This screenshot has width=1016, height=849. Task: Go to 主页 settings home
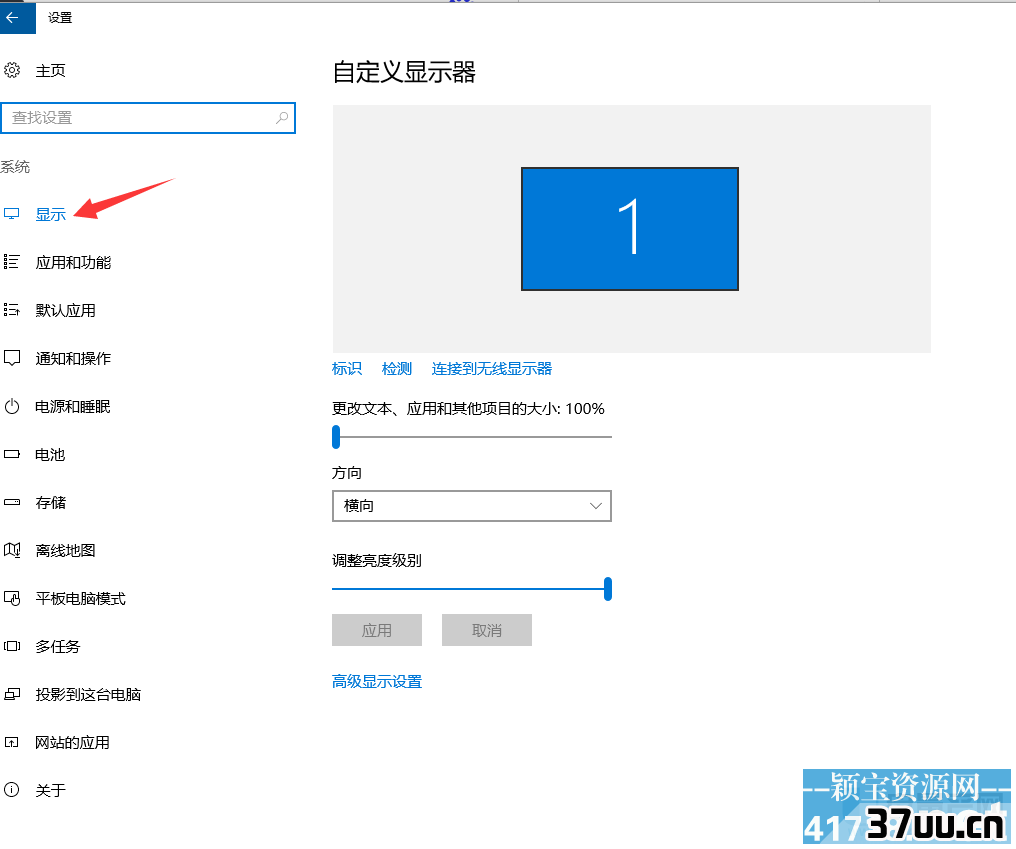click(x=51, y=71)
